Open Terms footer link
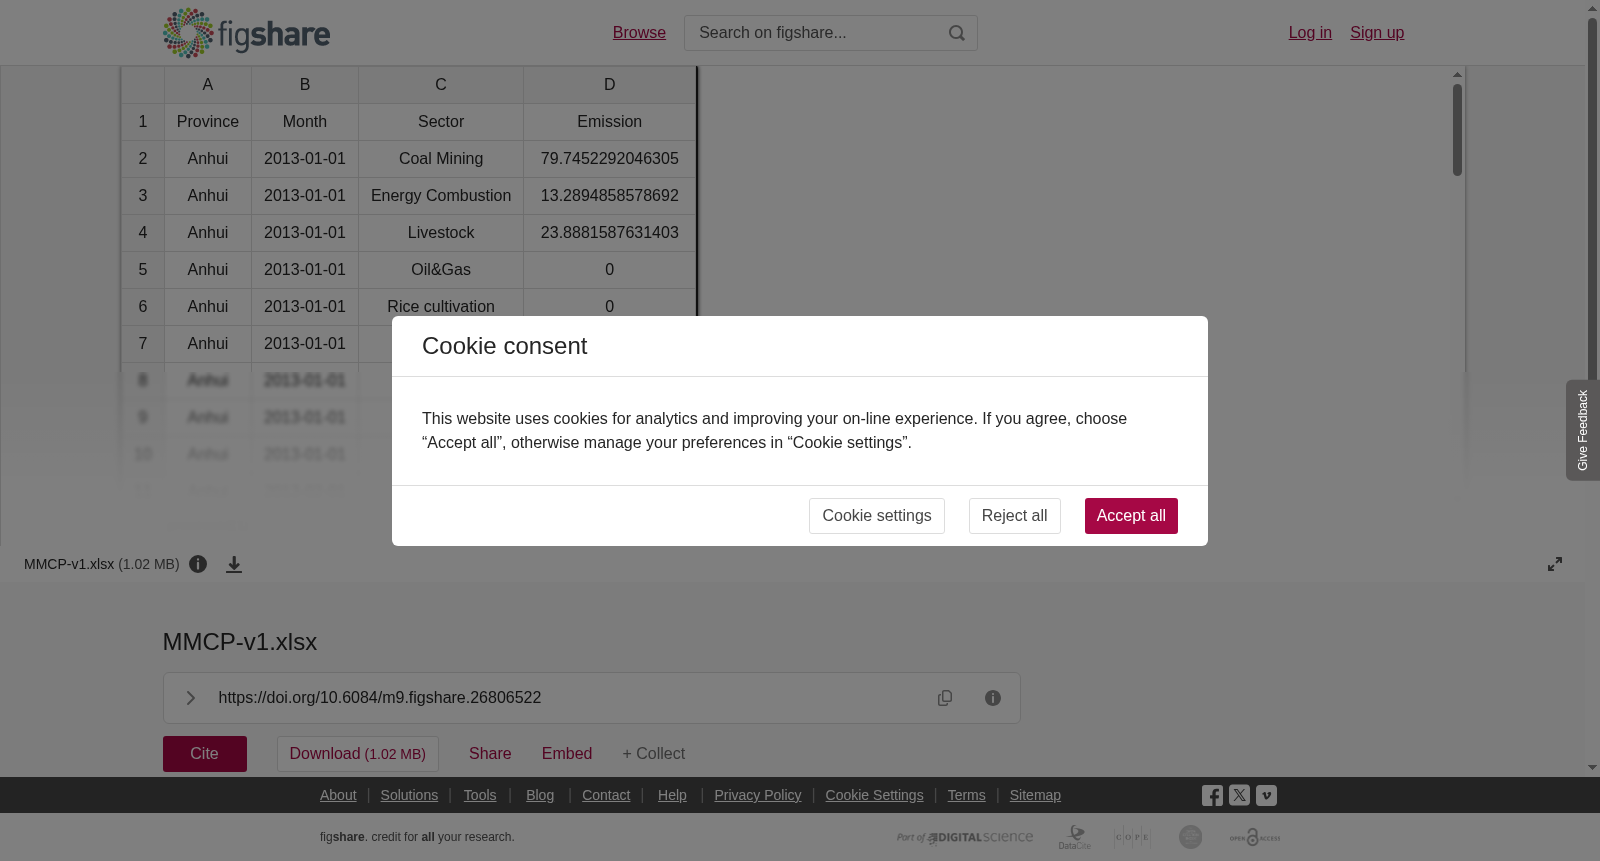Viewport: 1600px width, 861px height. pyautogui.click(x=967, y=795)
